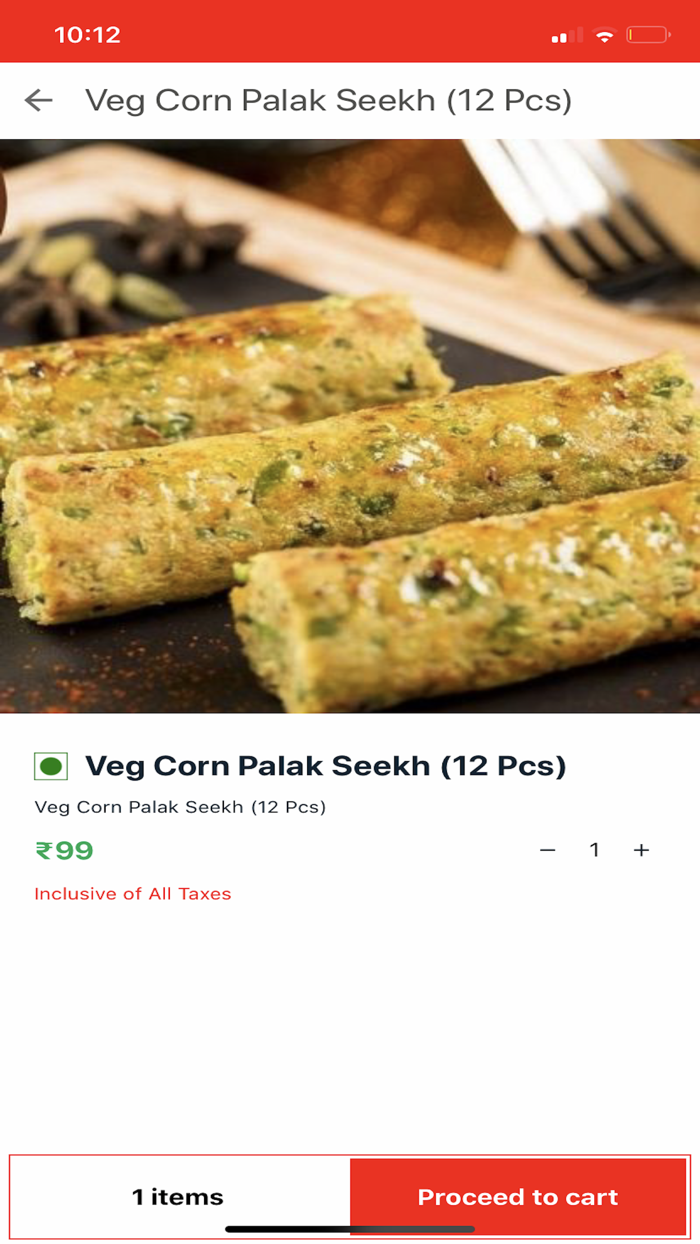This screenshot has width=700, height=1244.
Task: Click the Inclusive of All Taxes note
Action: coord(133,894)
